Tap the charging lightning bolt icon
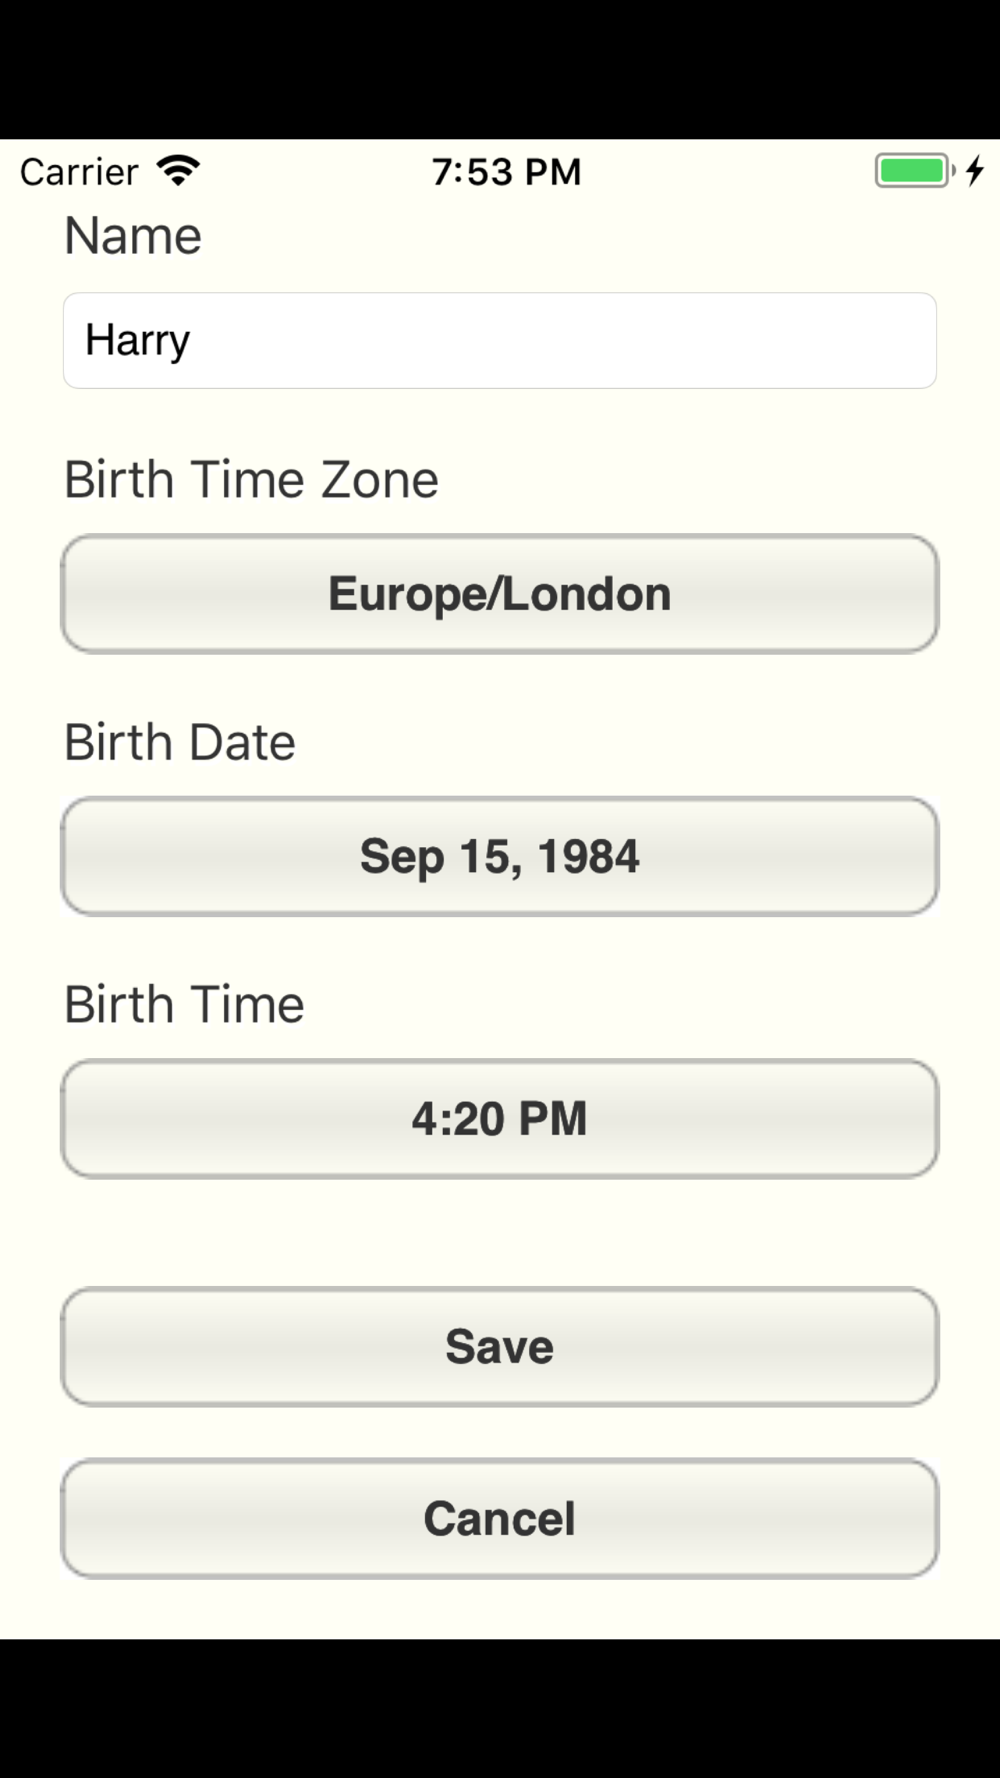 pos(976,171)
